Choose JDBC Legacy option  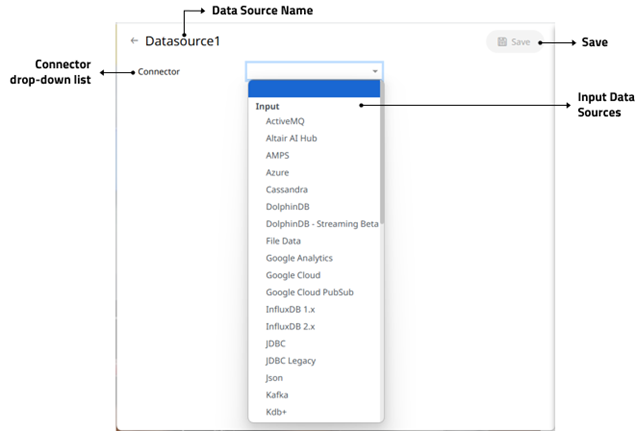(290, 361)
